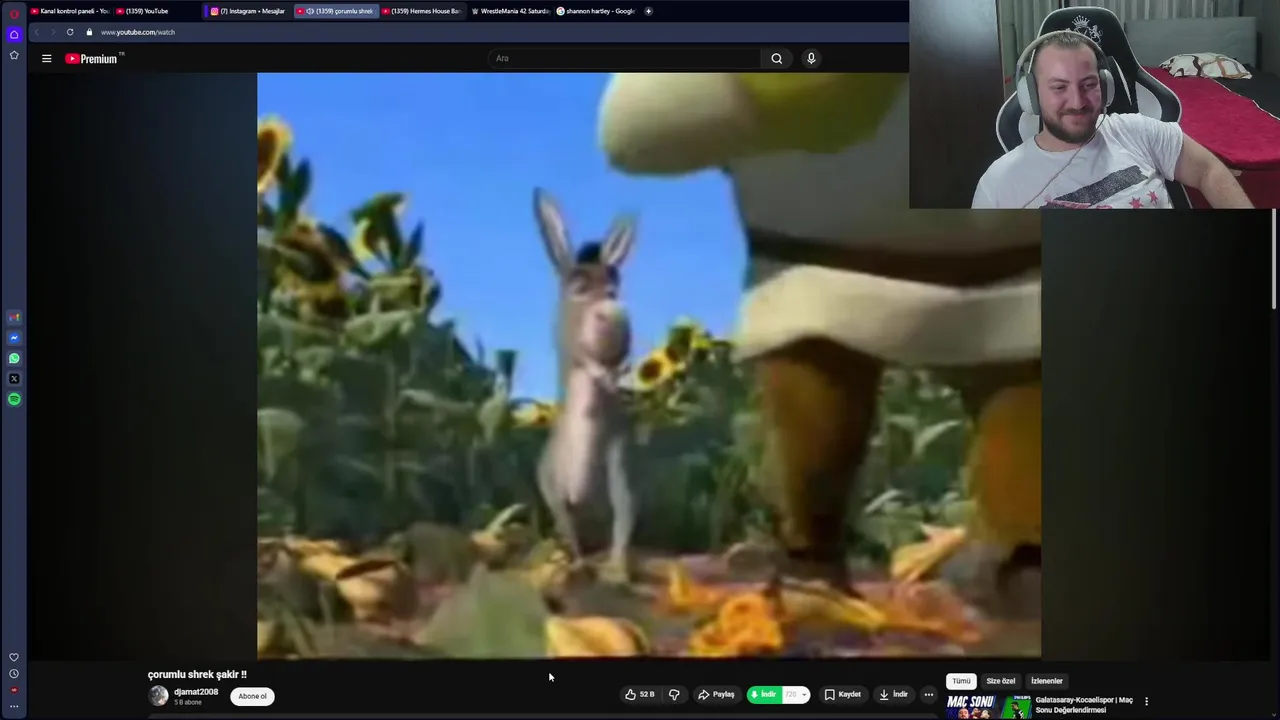1280x720 pixels.
Task: Download with the green İndir button
Action: click(x=763, y=694)
